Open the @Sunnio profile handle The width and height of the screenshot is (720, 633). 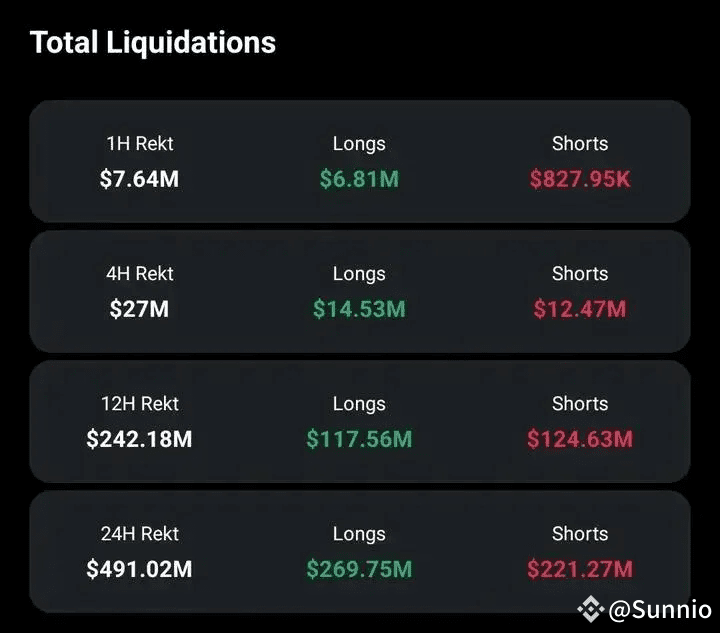(659, 610)
